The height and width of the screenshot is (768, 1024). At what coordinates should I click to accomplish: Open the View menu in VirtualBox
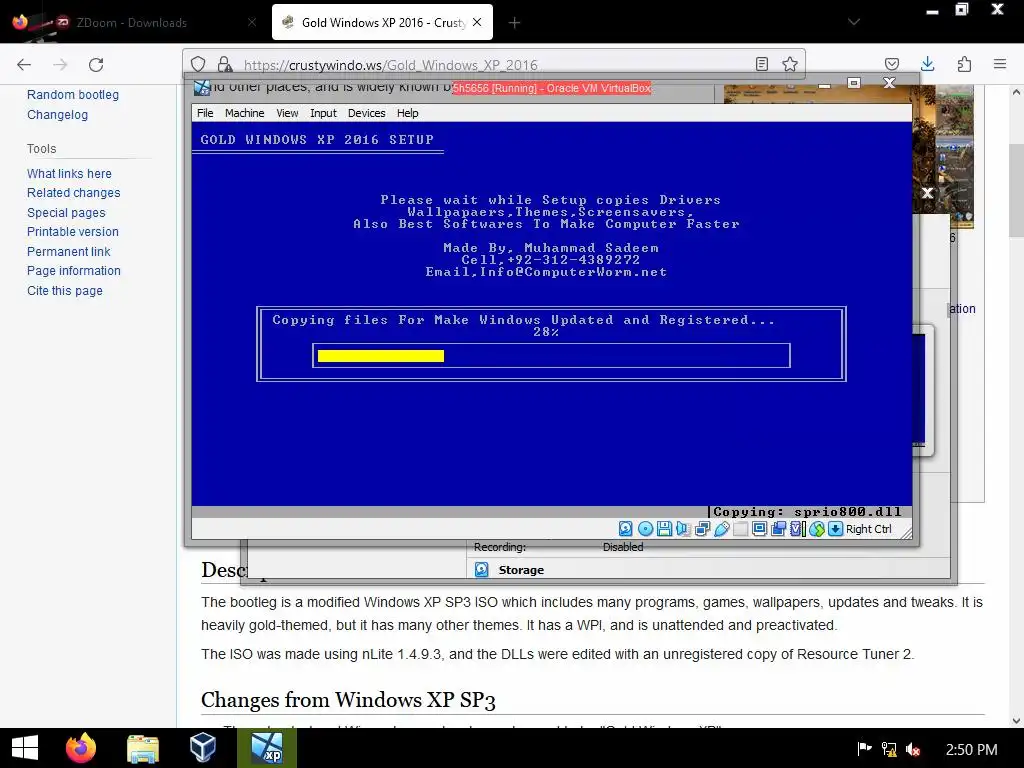click(x=287, y=113)
